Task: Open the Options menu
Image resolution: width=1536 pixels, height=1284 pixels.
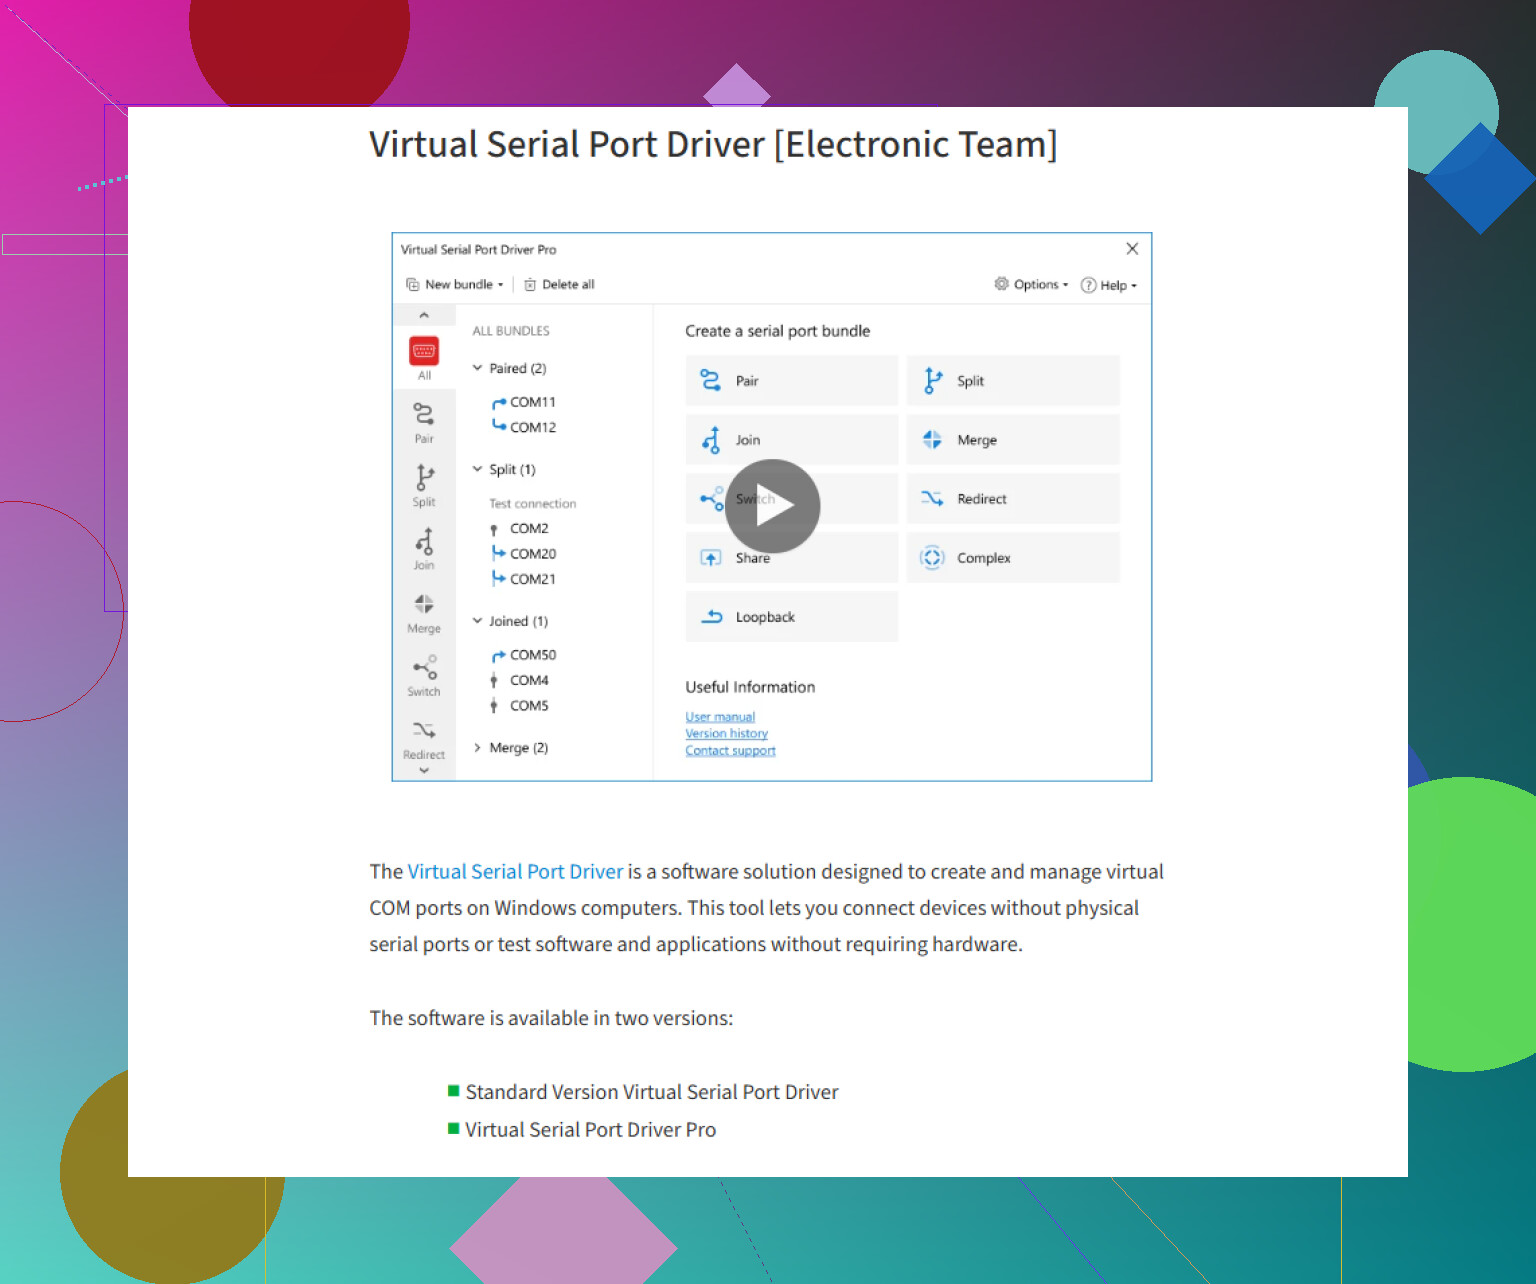Action: (x=1031, y=284)
